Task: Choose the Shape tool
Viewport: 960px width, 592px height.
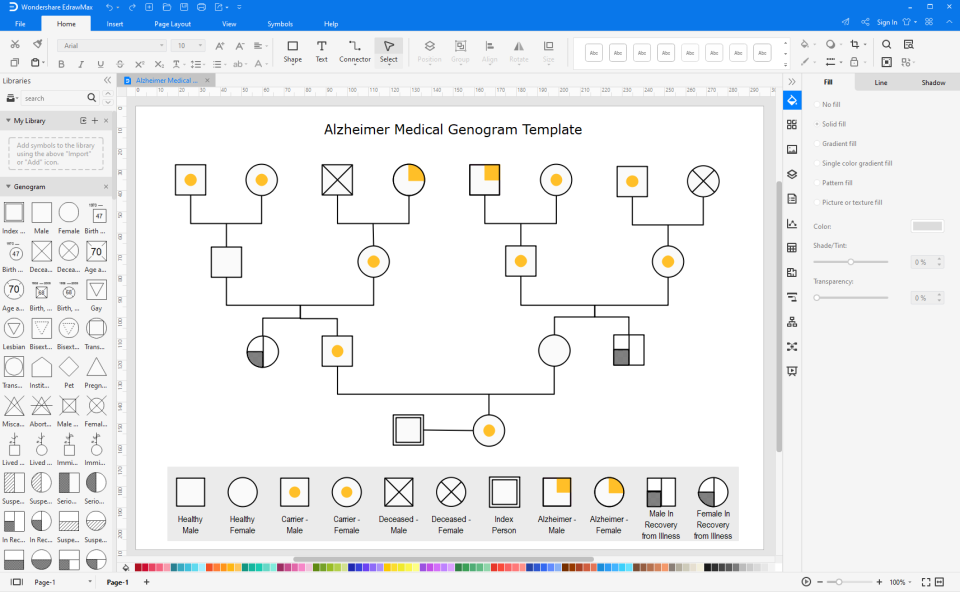Action: [292, 50]
